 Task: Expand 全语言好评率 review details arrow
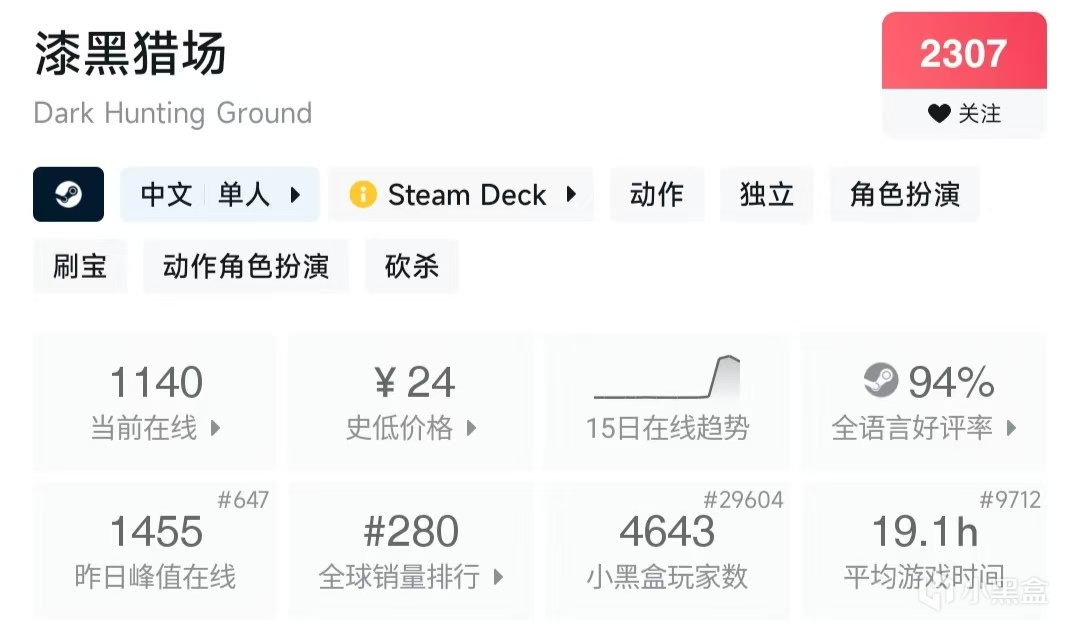1011,429
